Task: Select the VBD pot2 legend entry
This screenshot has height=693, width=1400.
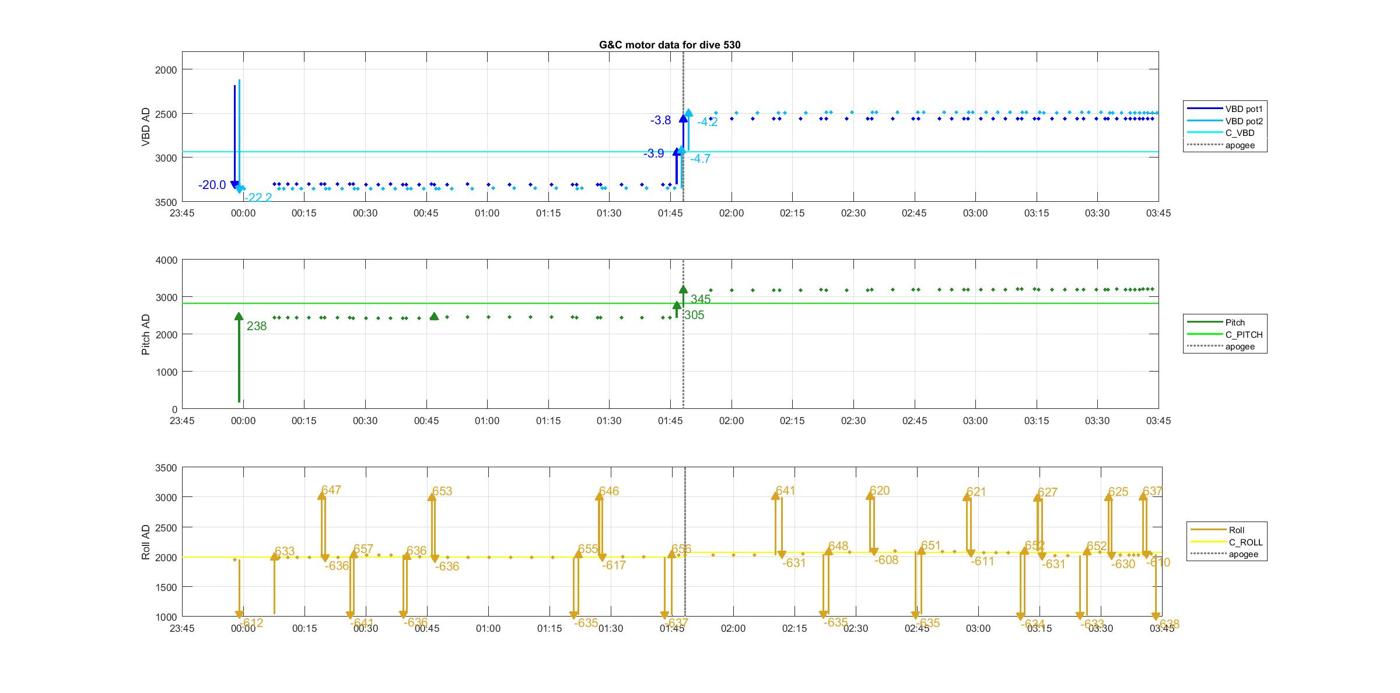Action: click(1226, 120)
